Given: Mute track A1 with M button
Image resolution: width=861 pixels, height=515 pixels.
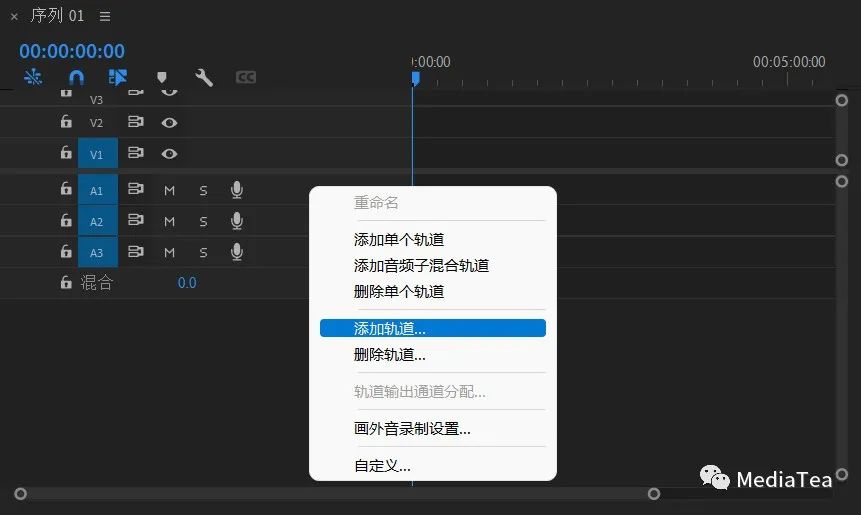Looking at the screenshot, I should [169, 191].
